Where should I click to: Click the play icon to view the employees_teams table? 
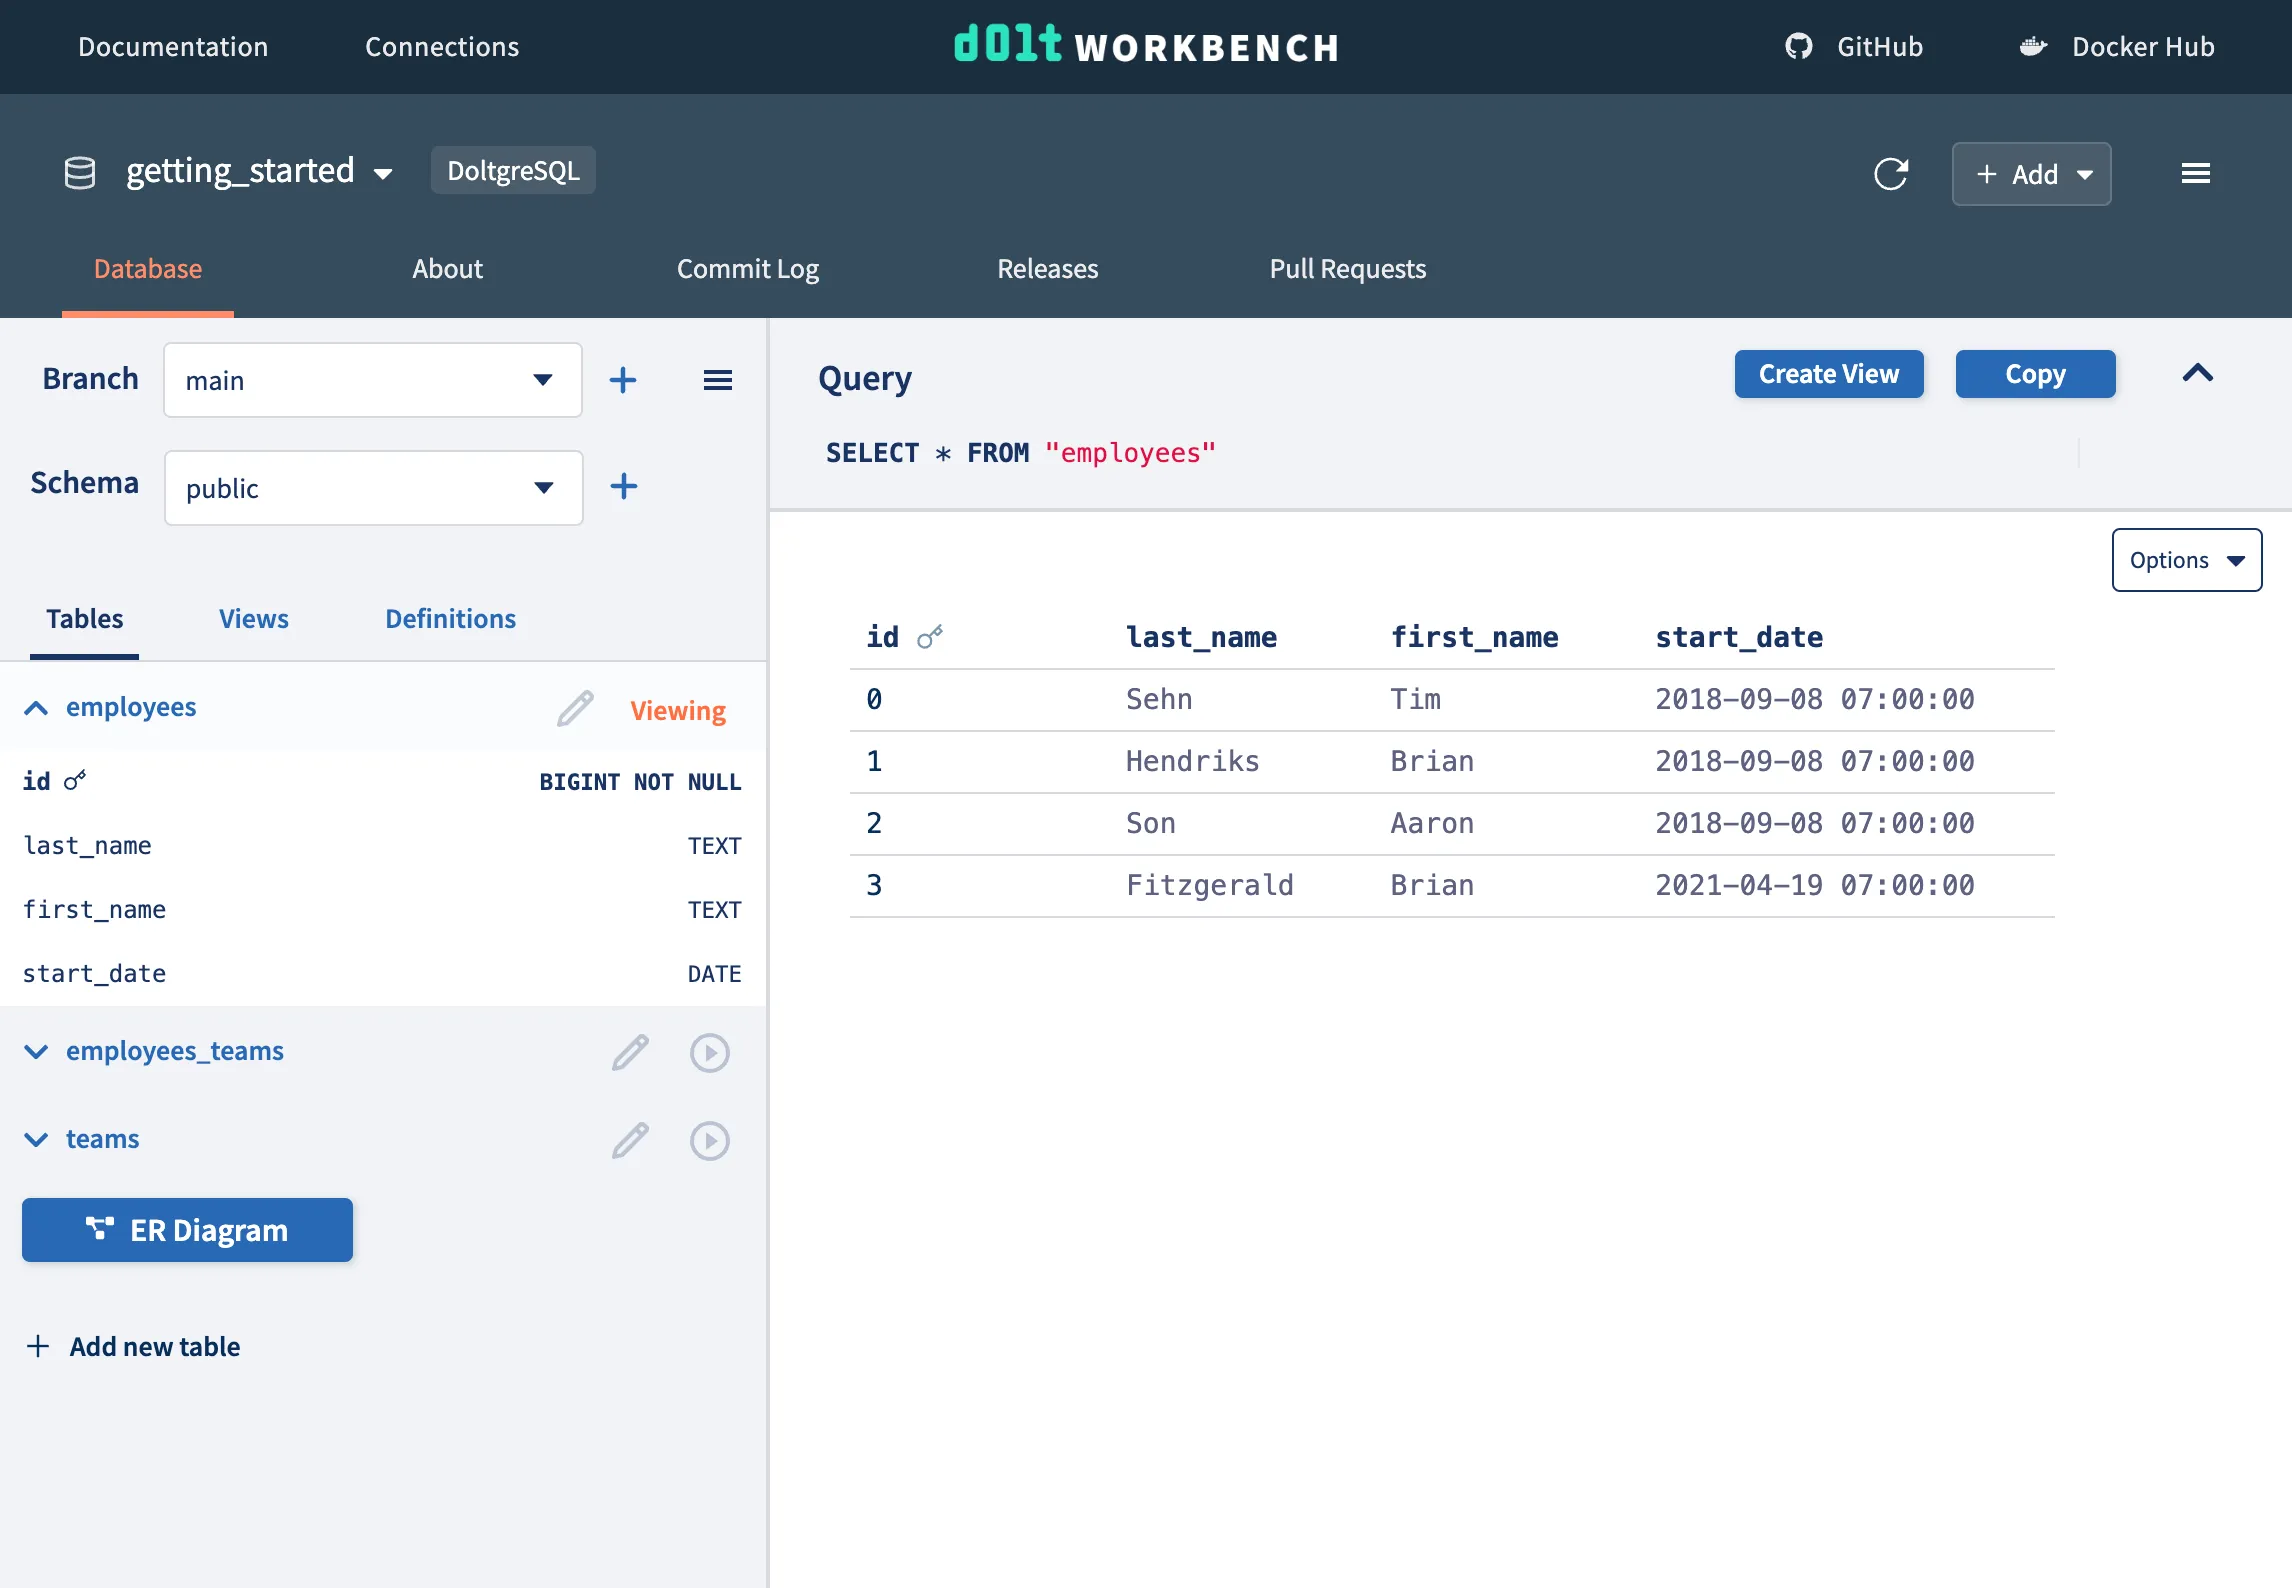[709, 1052]
